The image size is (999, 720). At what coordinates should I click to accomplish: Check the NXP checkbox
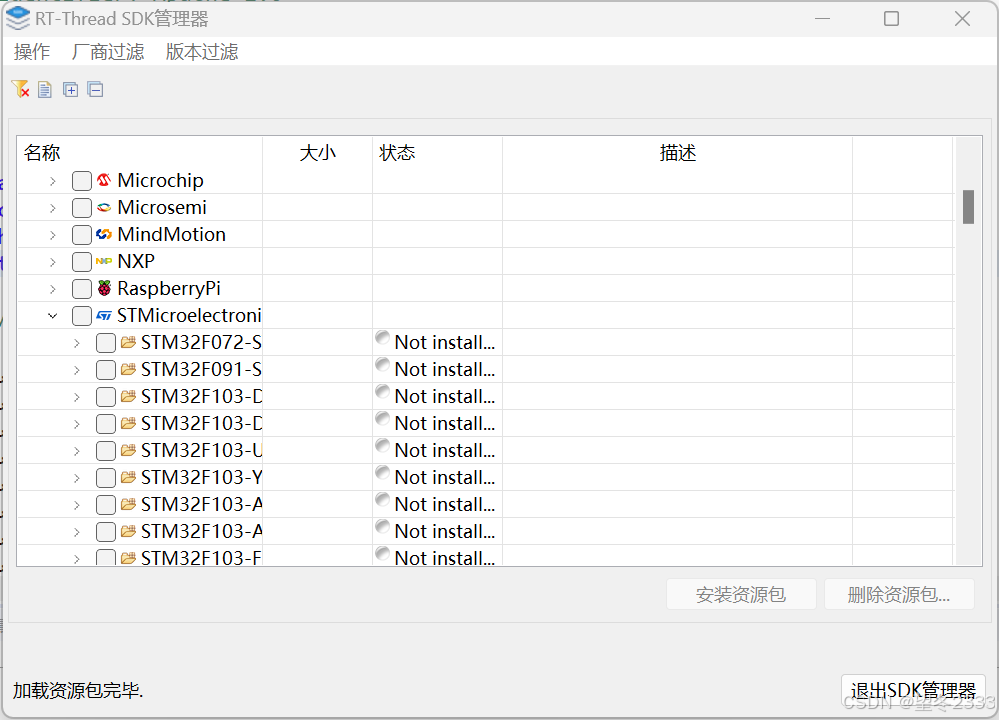(x=82, y=261)
